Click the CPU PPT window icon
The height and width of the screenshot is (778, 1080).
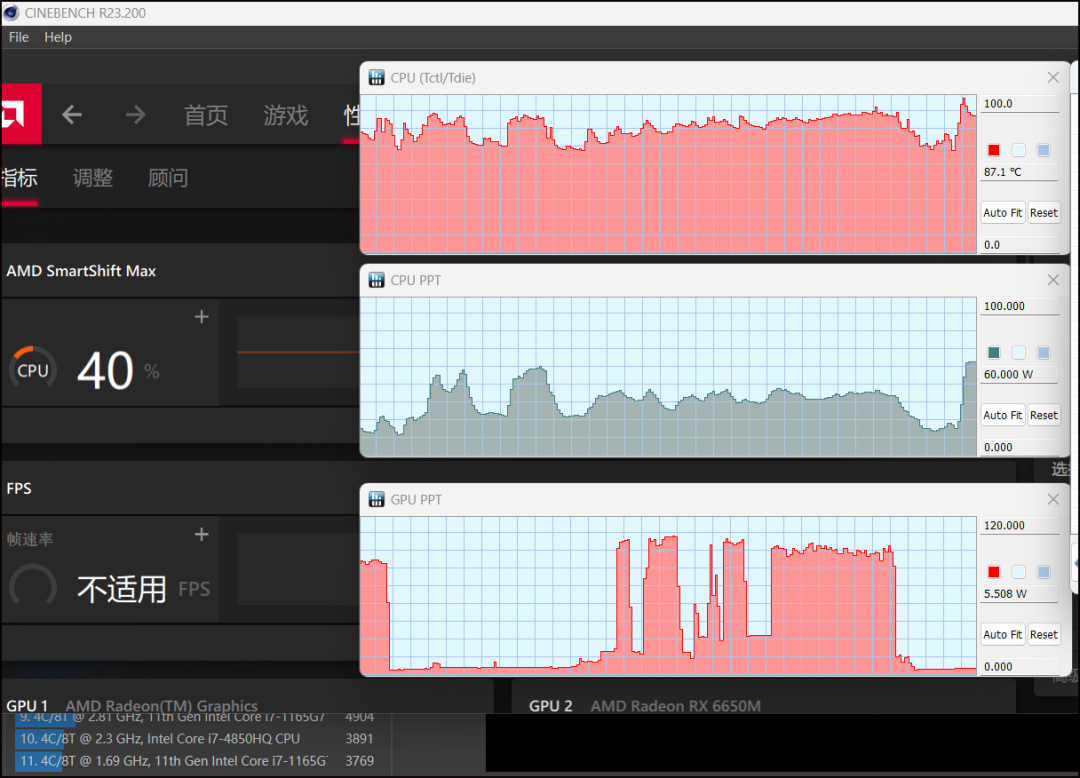(377, 280)
